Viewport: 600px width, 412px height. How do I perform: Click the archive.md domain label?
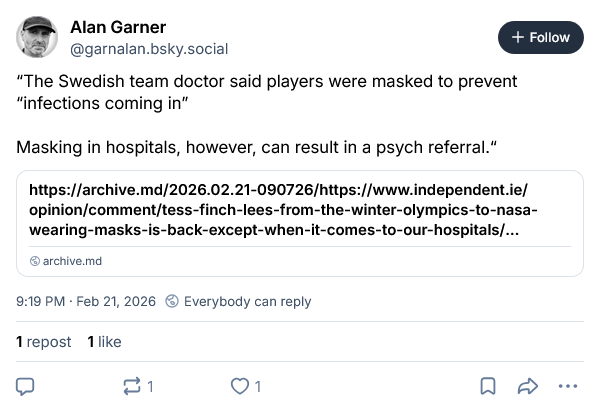click(72, 261)
